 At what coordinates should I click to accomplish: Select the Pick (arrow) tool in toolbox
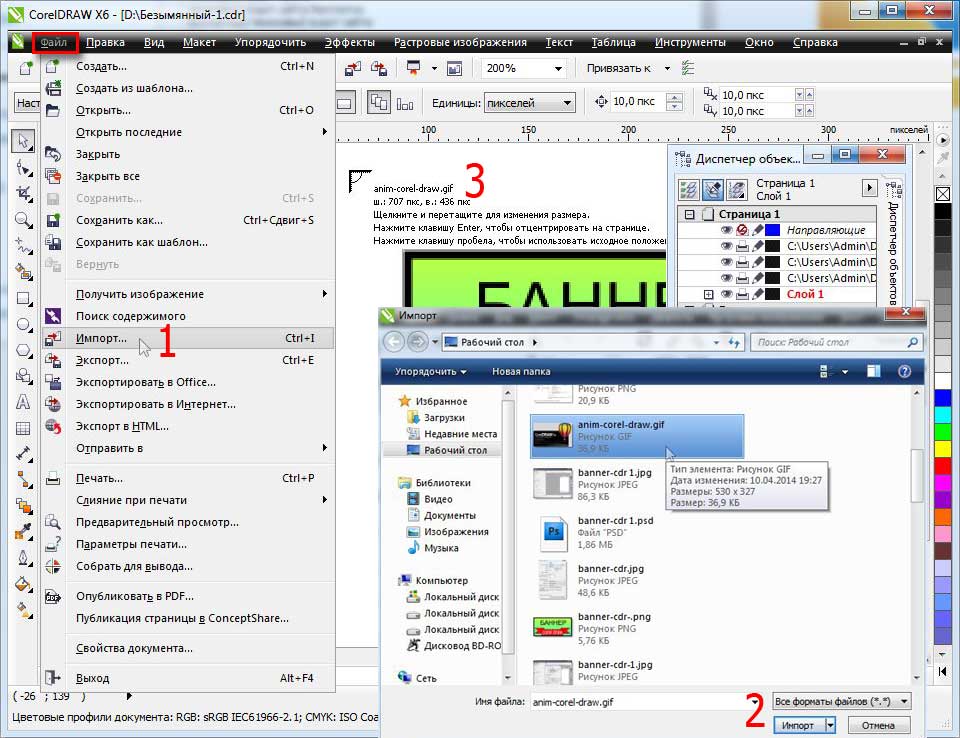click(x=23, y=141)
